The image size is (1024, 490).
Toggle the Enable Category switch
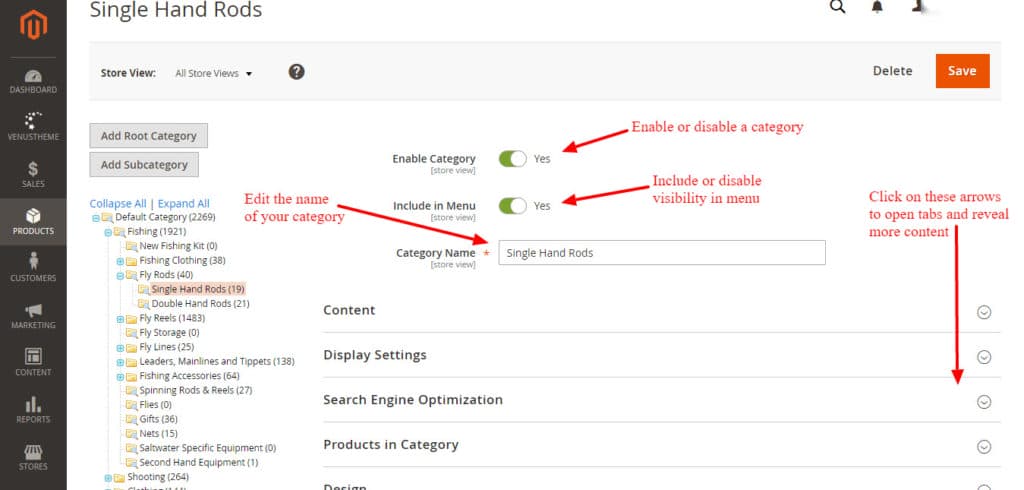click(x=513, y=159)
